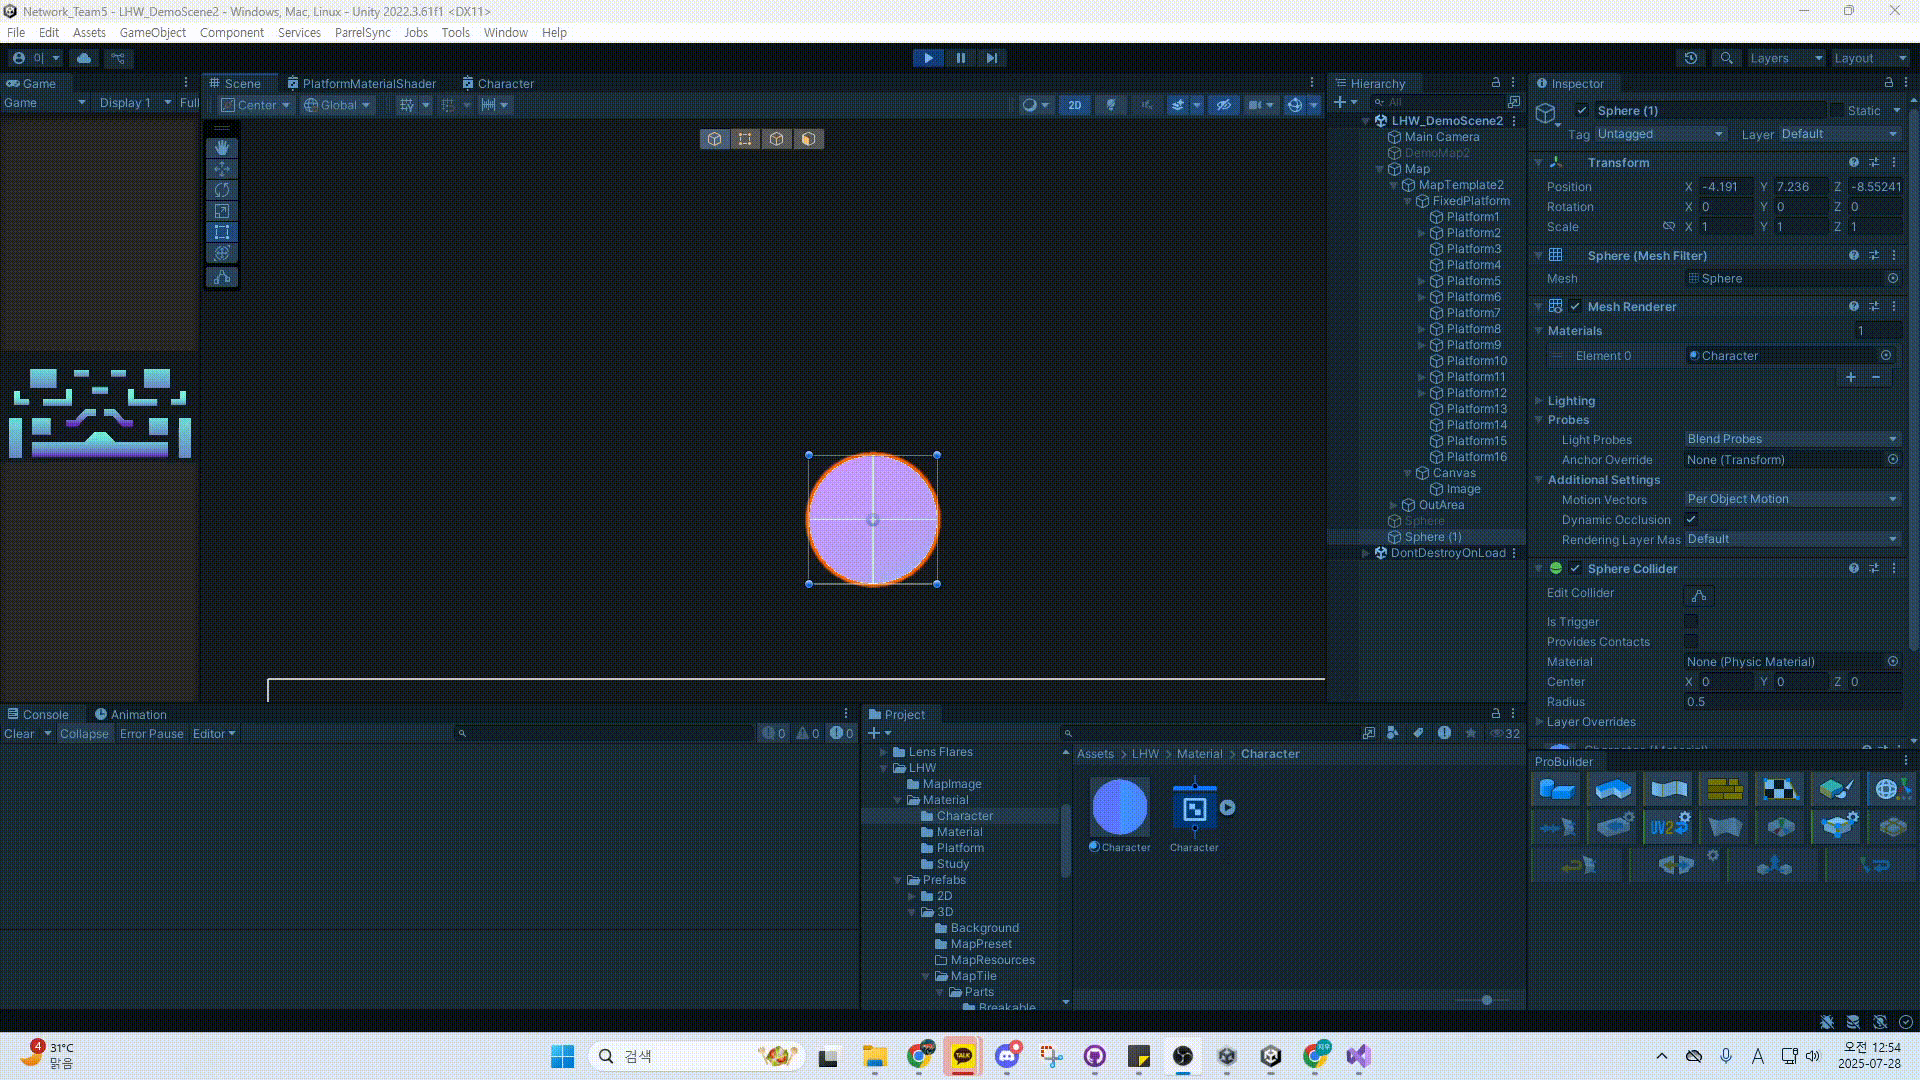Open the GameObject menu
The width and height of the screenshot is (1920, 1080).
coord(152,32)
